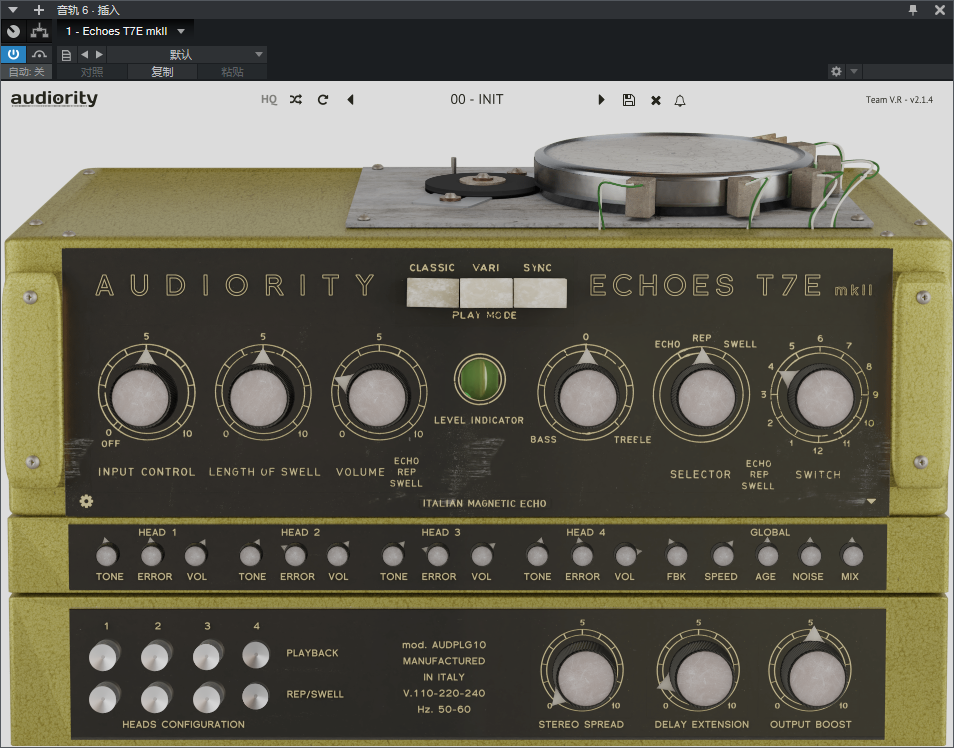
Task: Toggle head 3 REP/SWELL button
Action: pyautogui.click(x=207, y=697)
